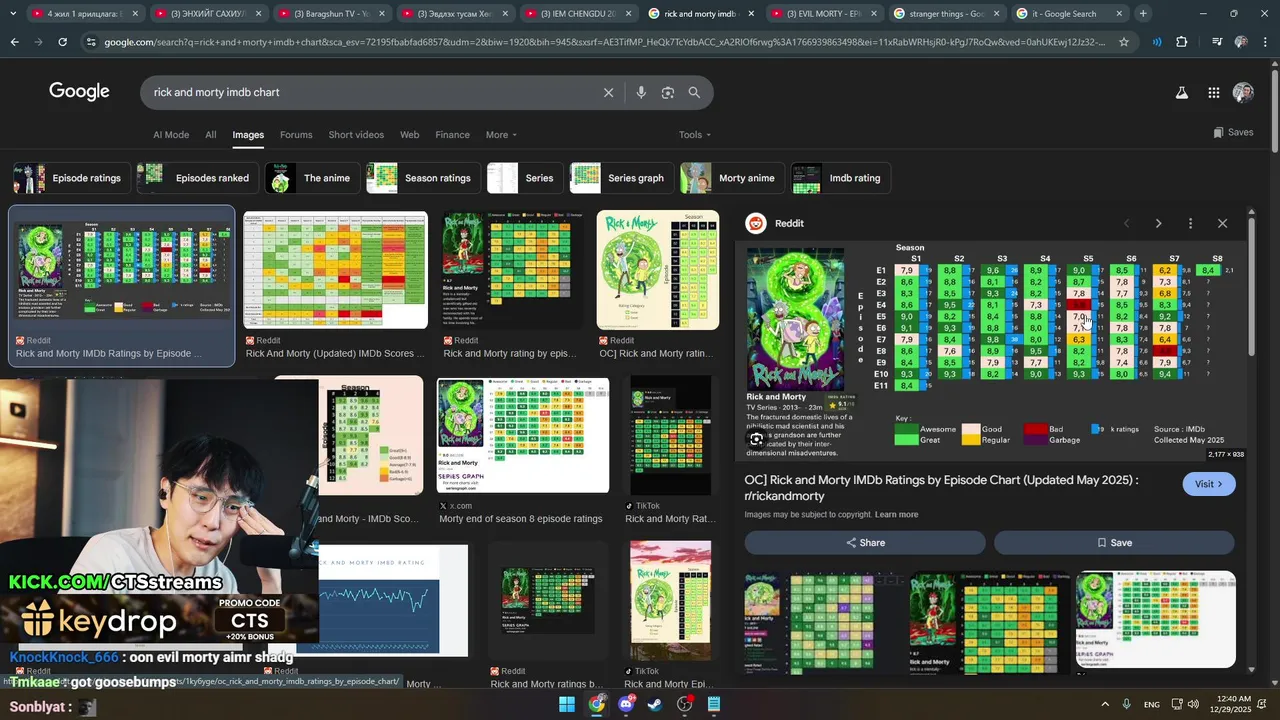Open the Windows Start menu
The height and width of the screenshot is (720, 1280).
pos(567,704)
